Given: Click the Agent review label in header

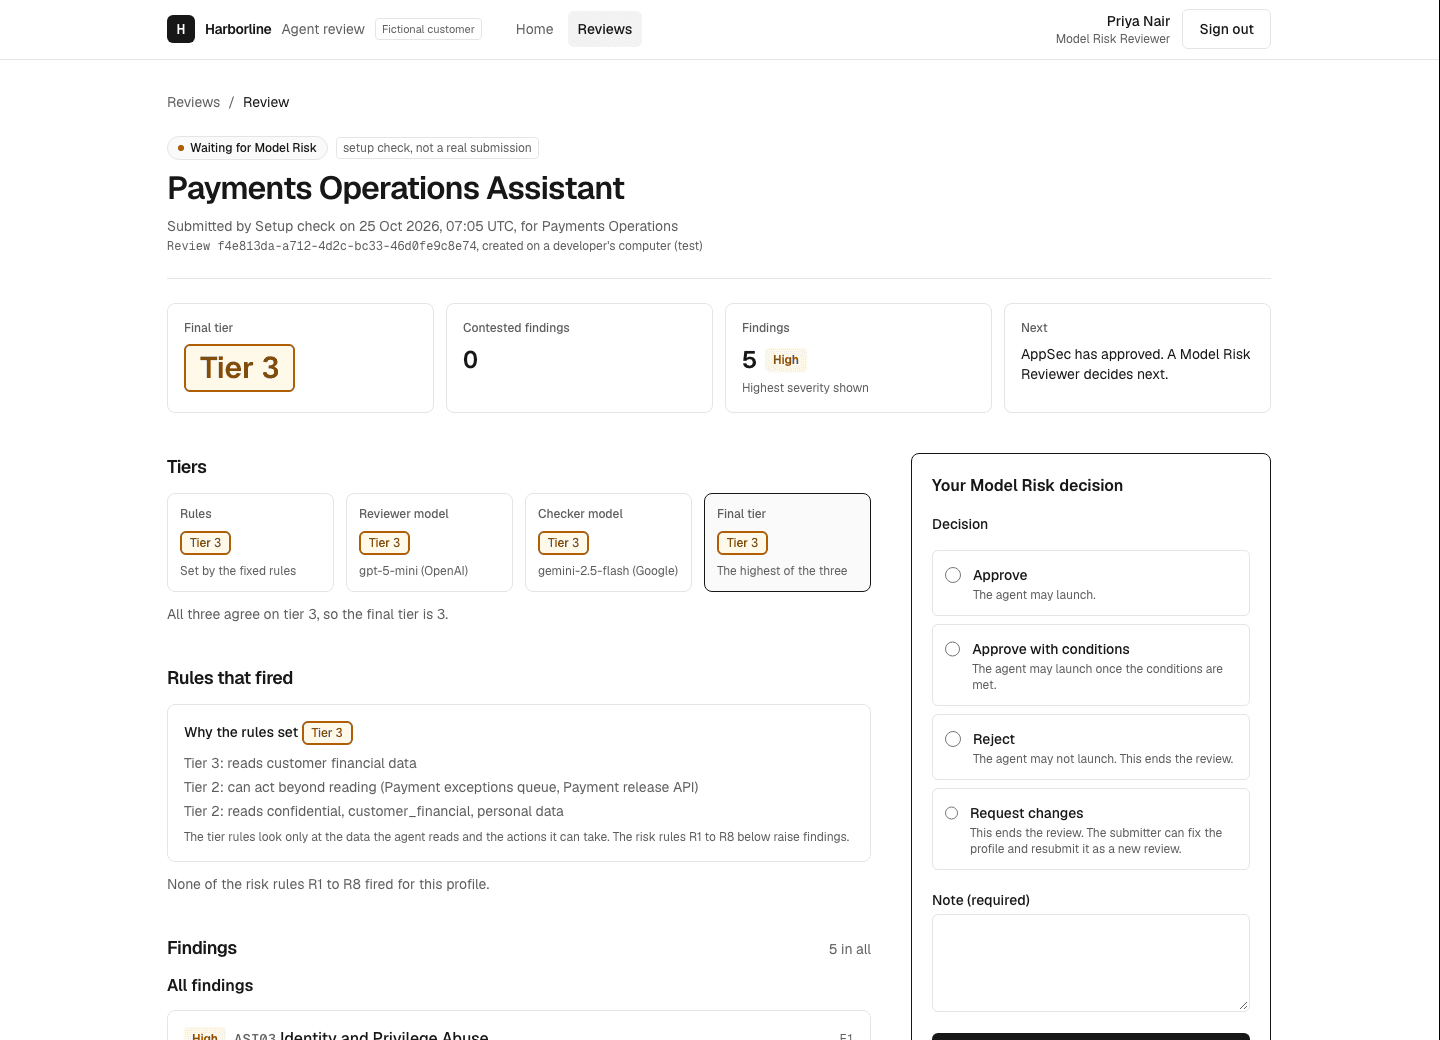Looking at the screenshot, I should click(x=323, y=29).
